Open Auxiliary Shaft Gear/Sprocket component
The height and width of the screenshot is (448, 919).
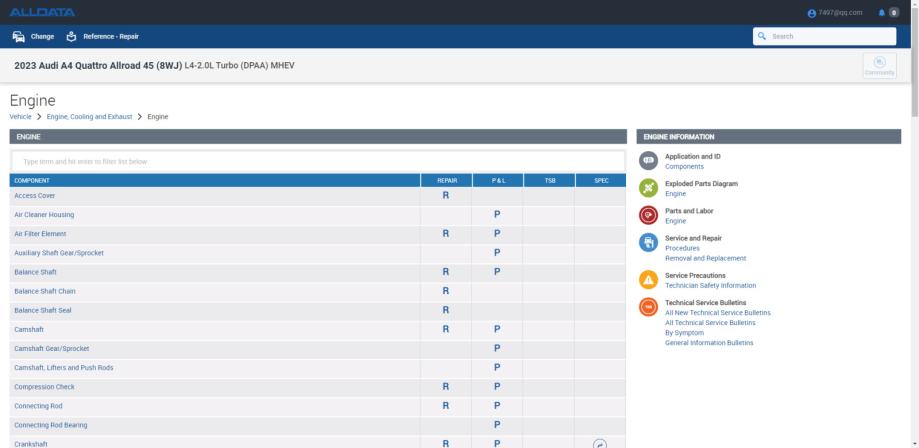tap(59, 253)
